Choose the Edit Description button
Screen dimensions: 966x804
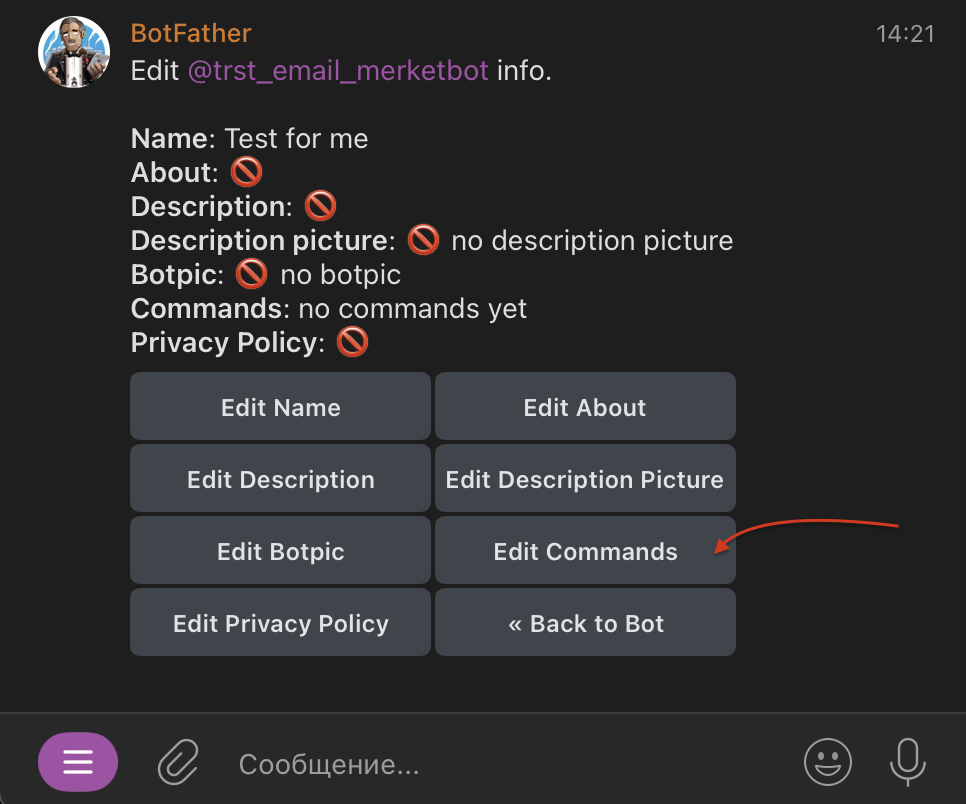click(x=281, y=479)
